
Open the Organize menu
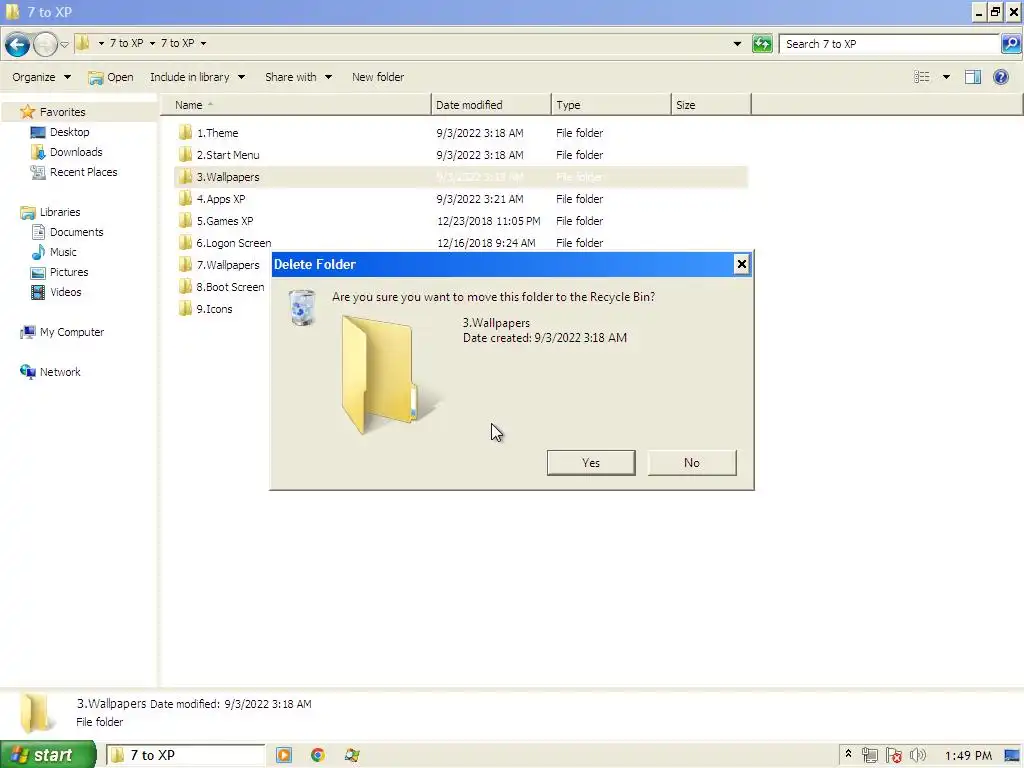click(41, 77)
